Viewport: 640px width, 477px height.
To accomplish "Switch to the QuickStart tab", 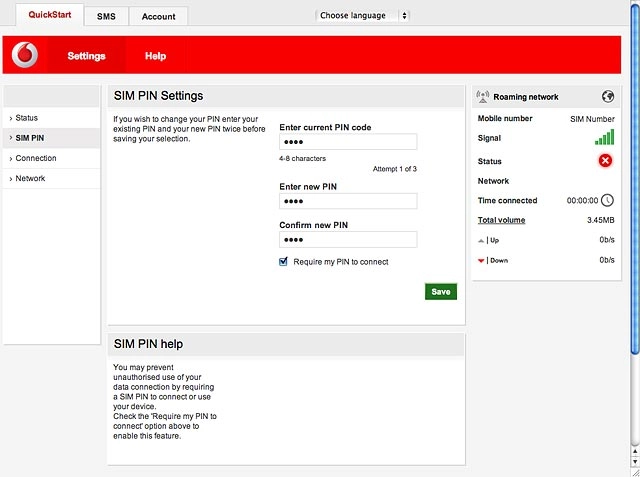I will [x=50, y=15].
